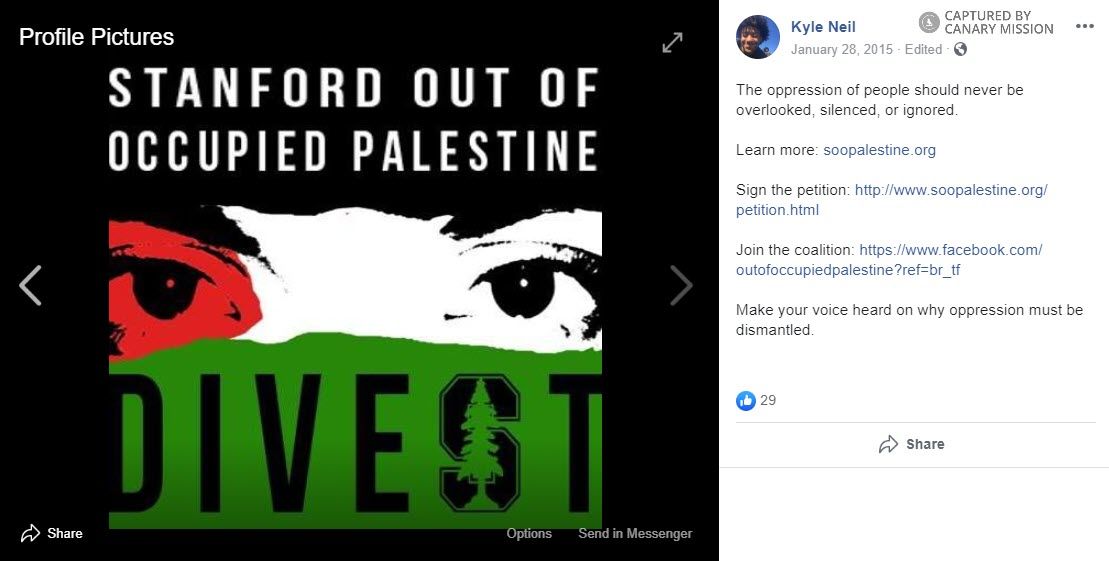
Task: Open the Options menu below the photo
Action: (529, 533)
